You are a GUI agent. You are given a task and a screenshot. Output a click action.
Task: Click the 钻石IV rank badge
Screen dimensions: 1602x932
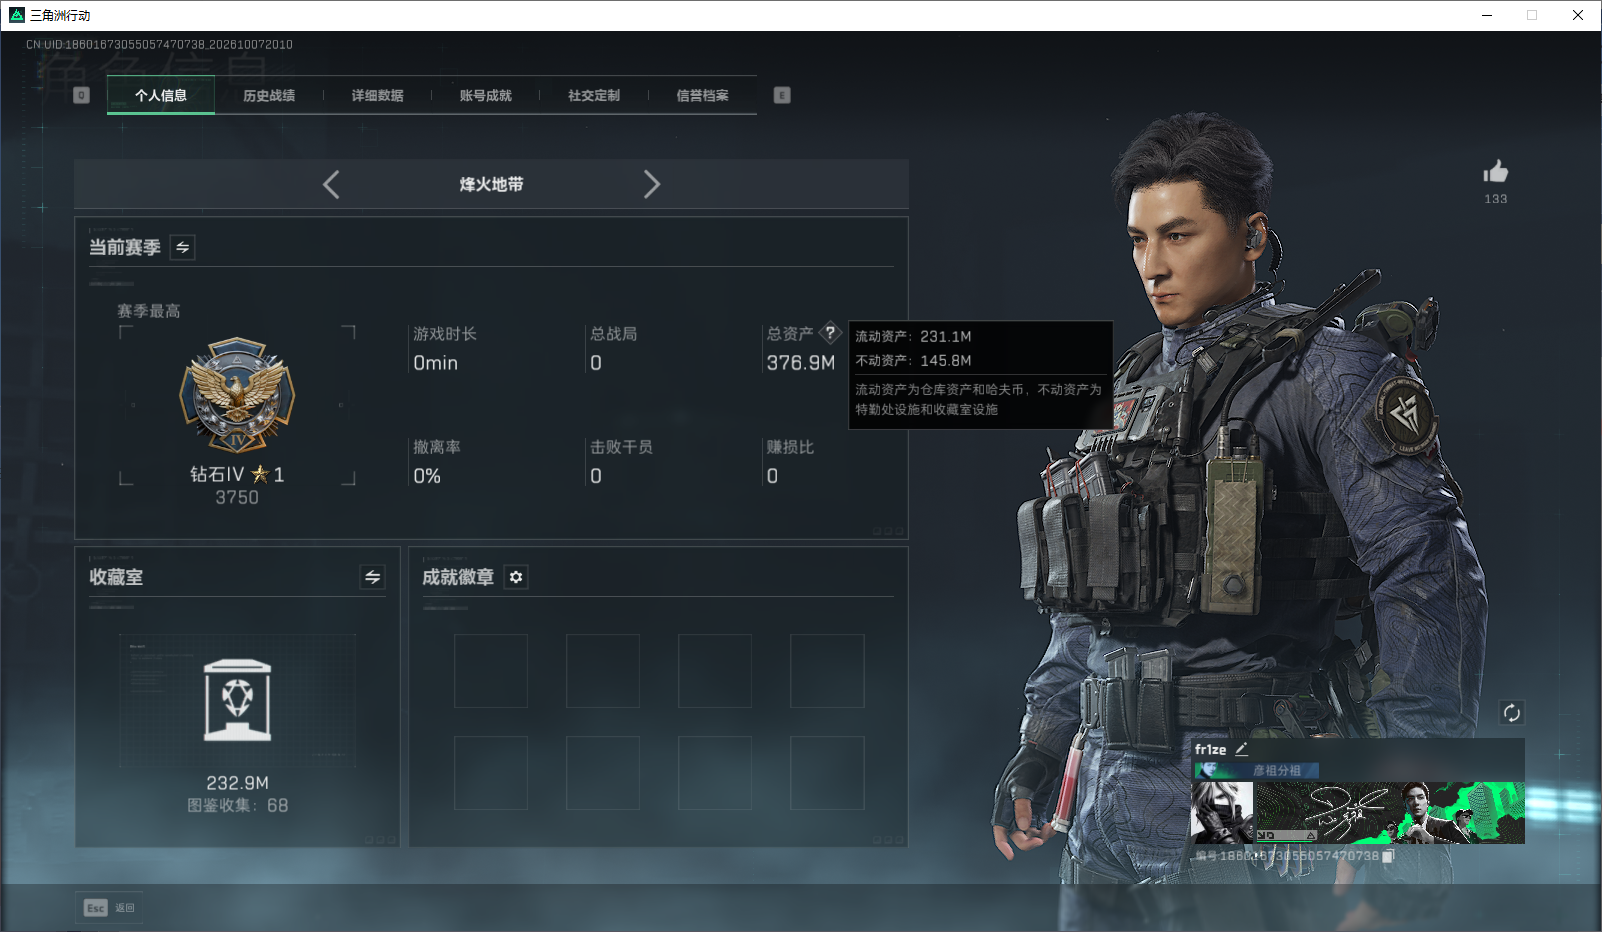click(x=237, y=395)
